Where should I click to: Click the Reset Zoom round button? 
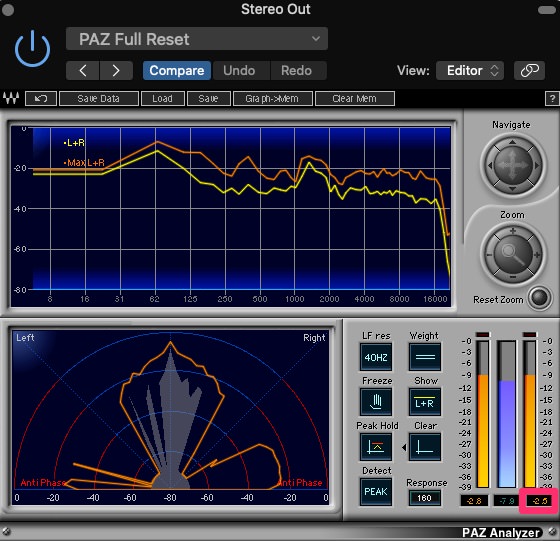539,297
